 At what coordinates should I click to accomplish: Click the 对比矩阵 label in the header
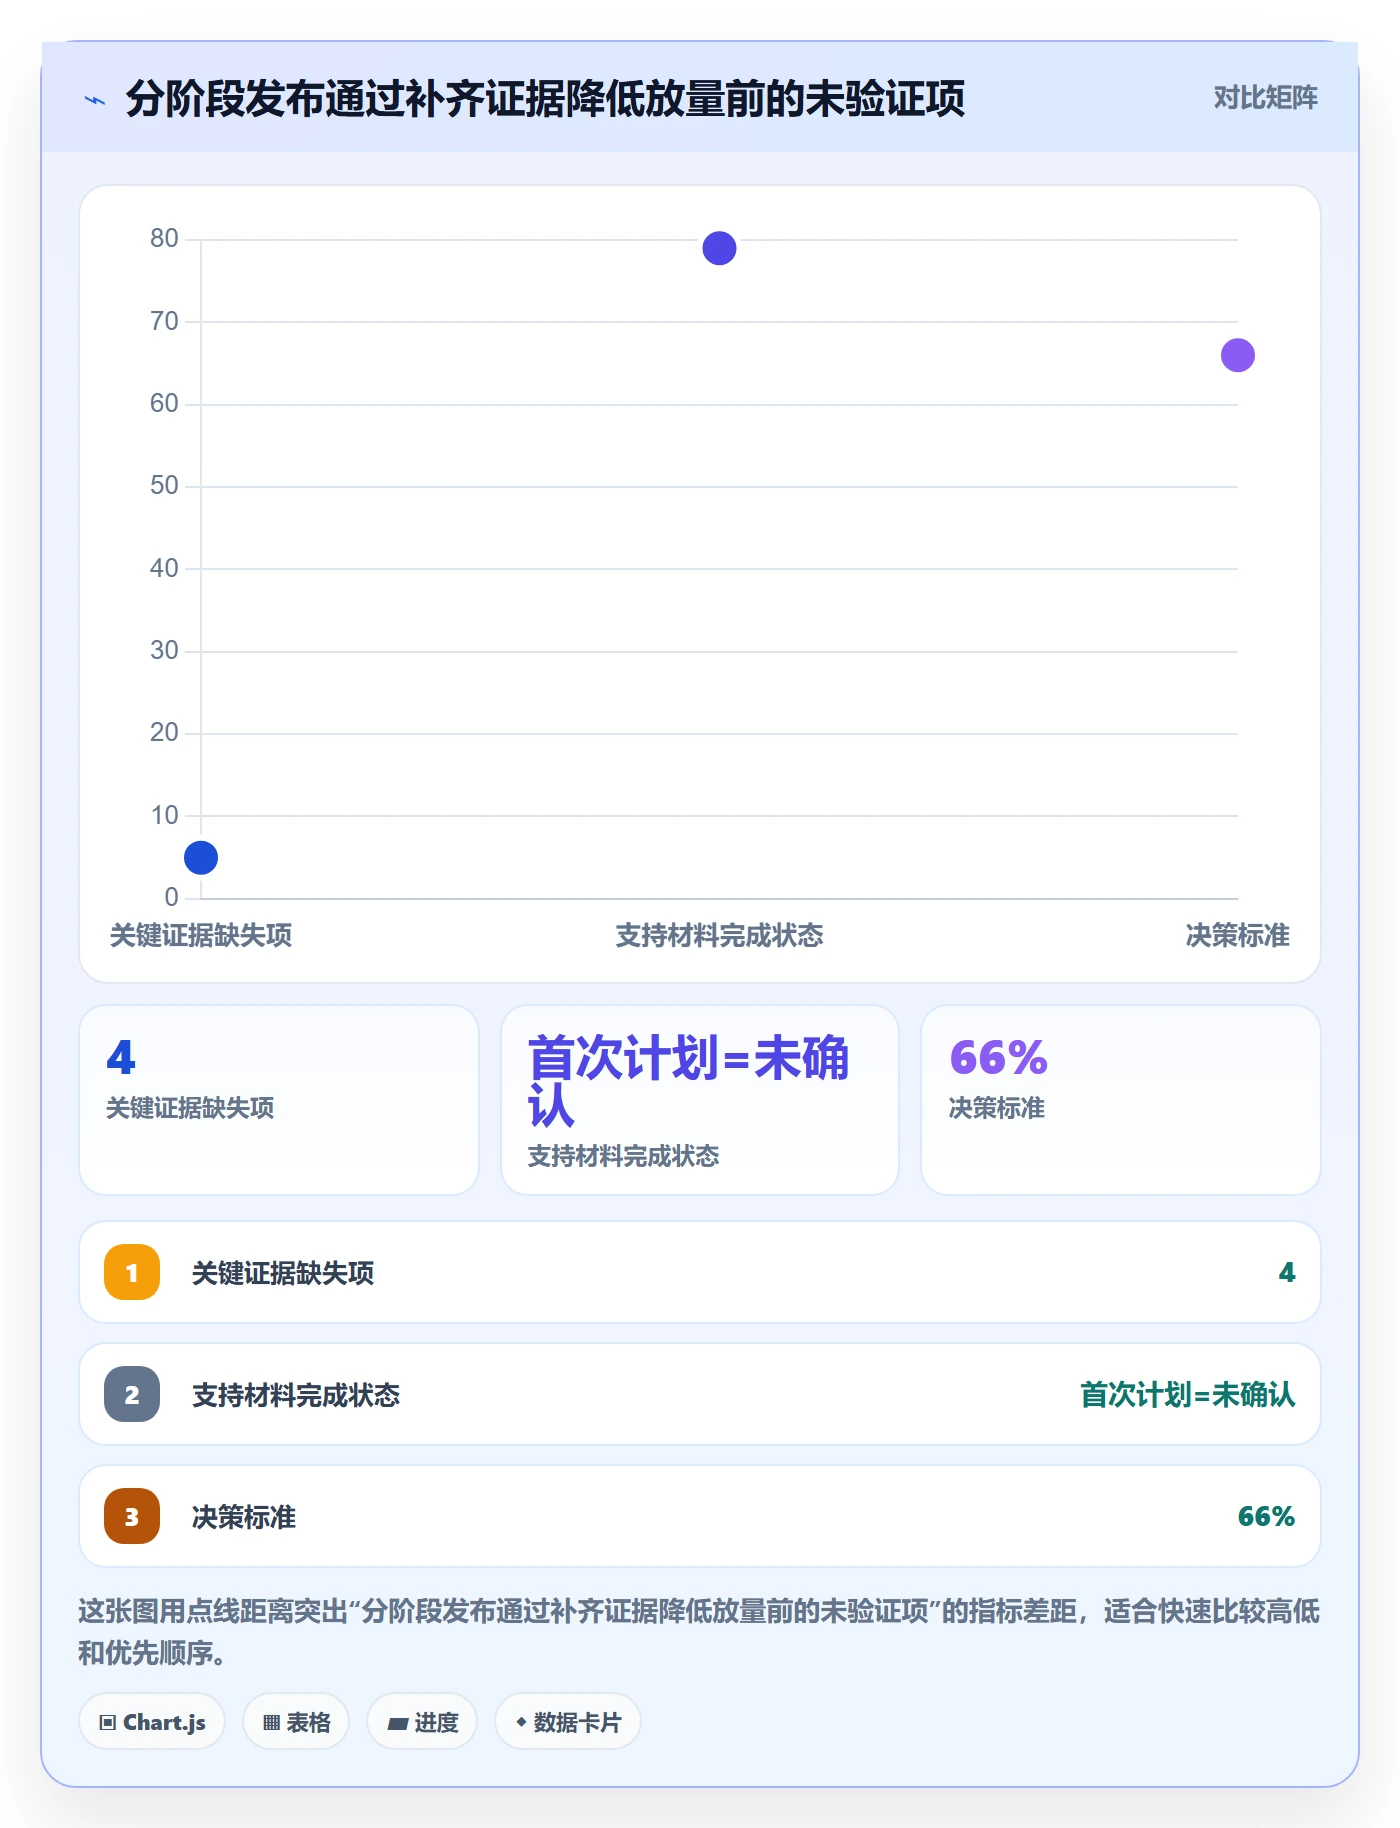tap(1265, 98)
